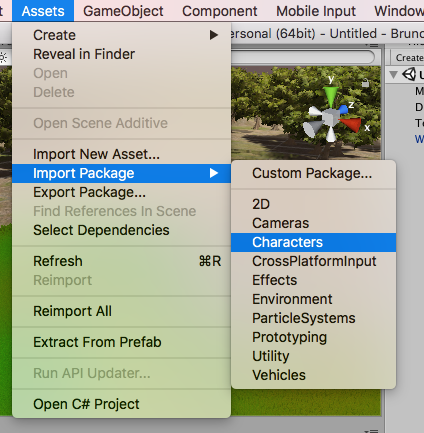This screenshot has width=424, height=433.
Task: Open the Create submenu arrow
Action: (x=214, y=35)
